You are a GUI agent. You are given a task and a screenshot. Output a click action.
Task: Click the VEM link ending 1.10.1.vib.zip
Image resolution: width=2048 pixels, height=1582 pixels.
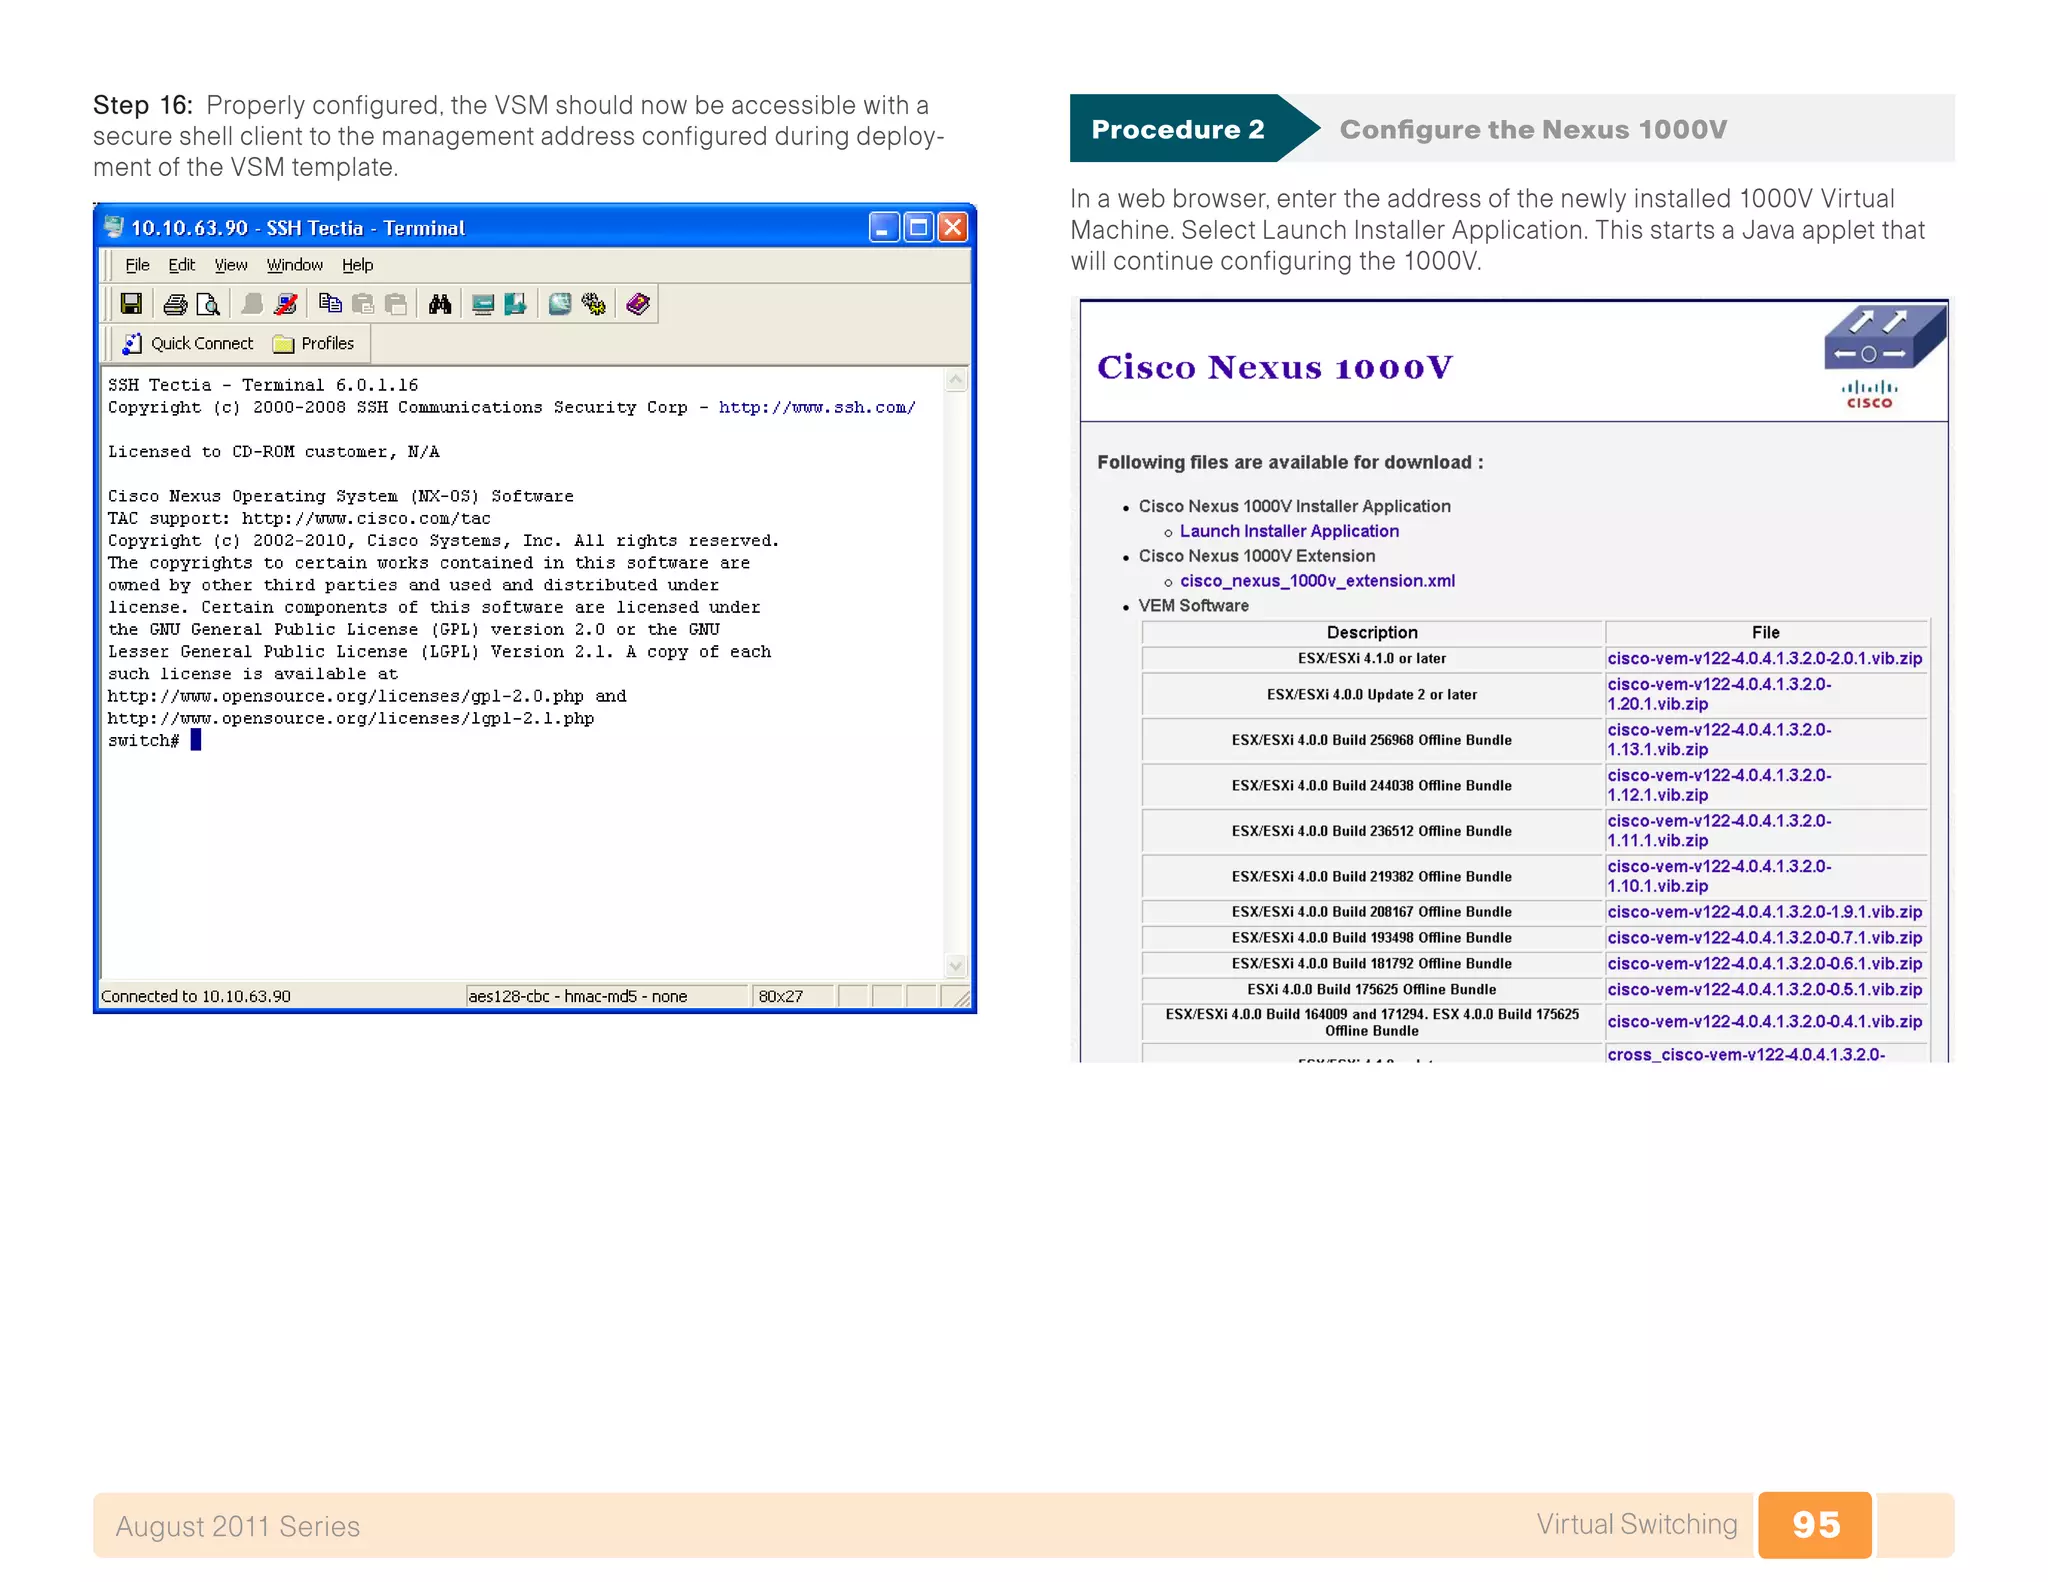[1719, 876]
